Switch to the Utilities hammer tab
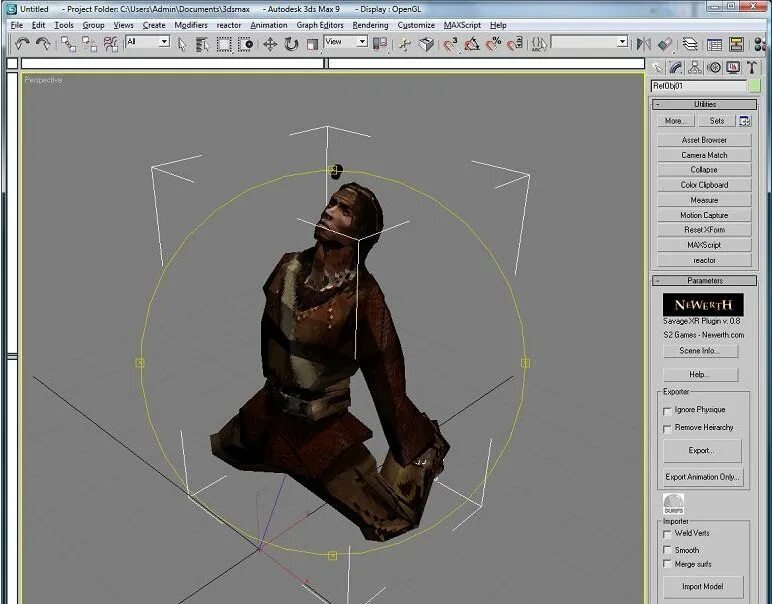772x604 pixels. pos(751,67)
